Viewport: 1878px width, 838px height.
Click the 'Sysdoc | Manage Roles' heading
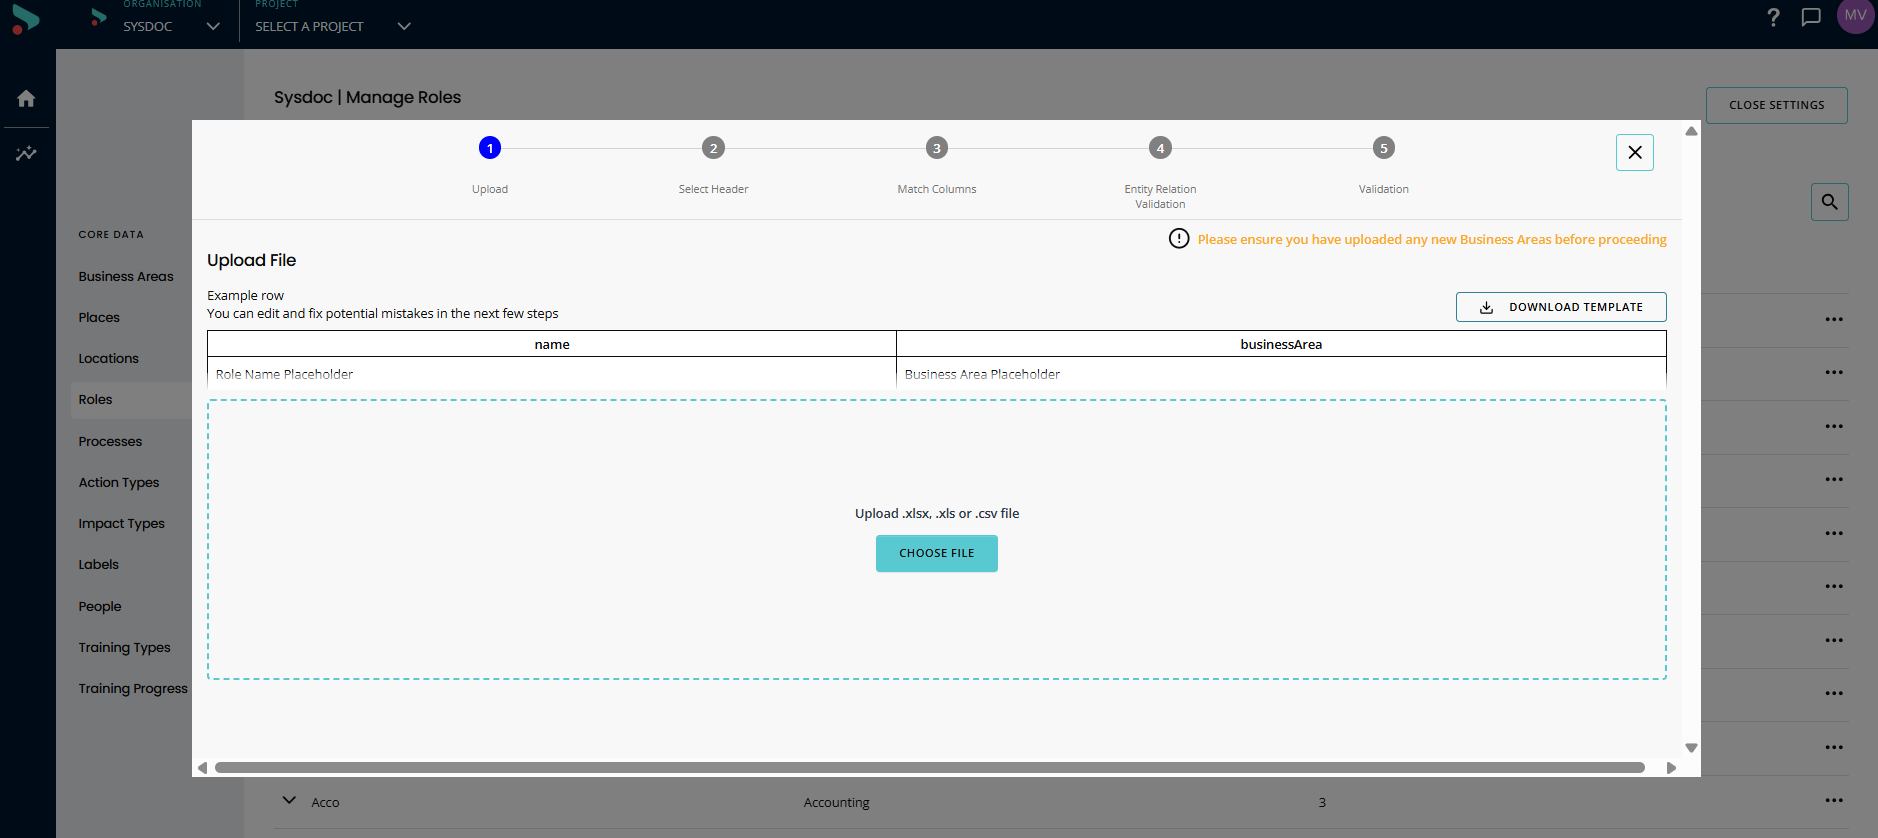(x=367, y=97)
